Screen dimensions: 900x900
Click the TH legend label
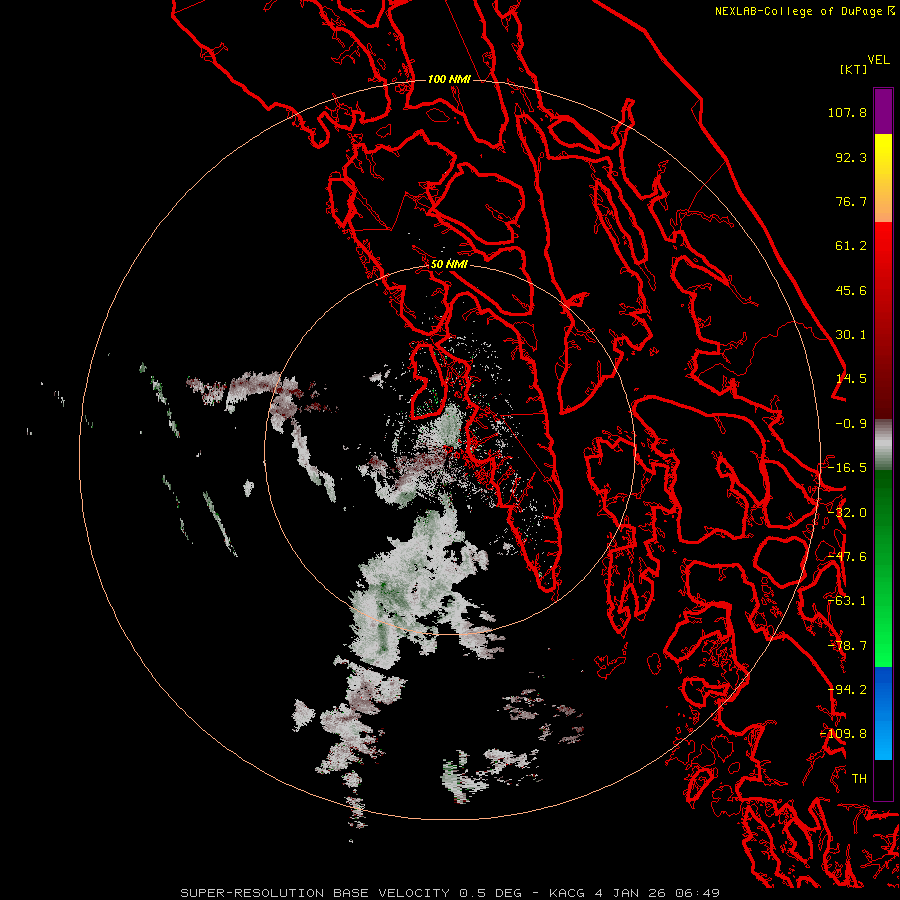point(859,779)
